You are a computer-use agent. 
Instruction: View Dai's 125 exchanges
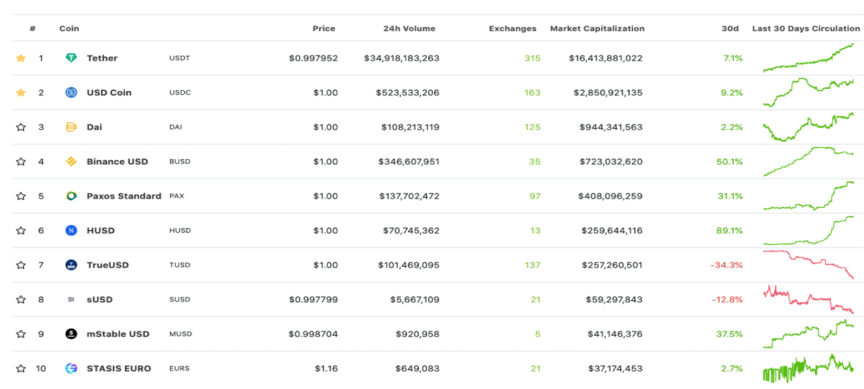(x=533, y=127)
